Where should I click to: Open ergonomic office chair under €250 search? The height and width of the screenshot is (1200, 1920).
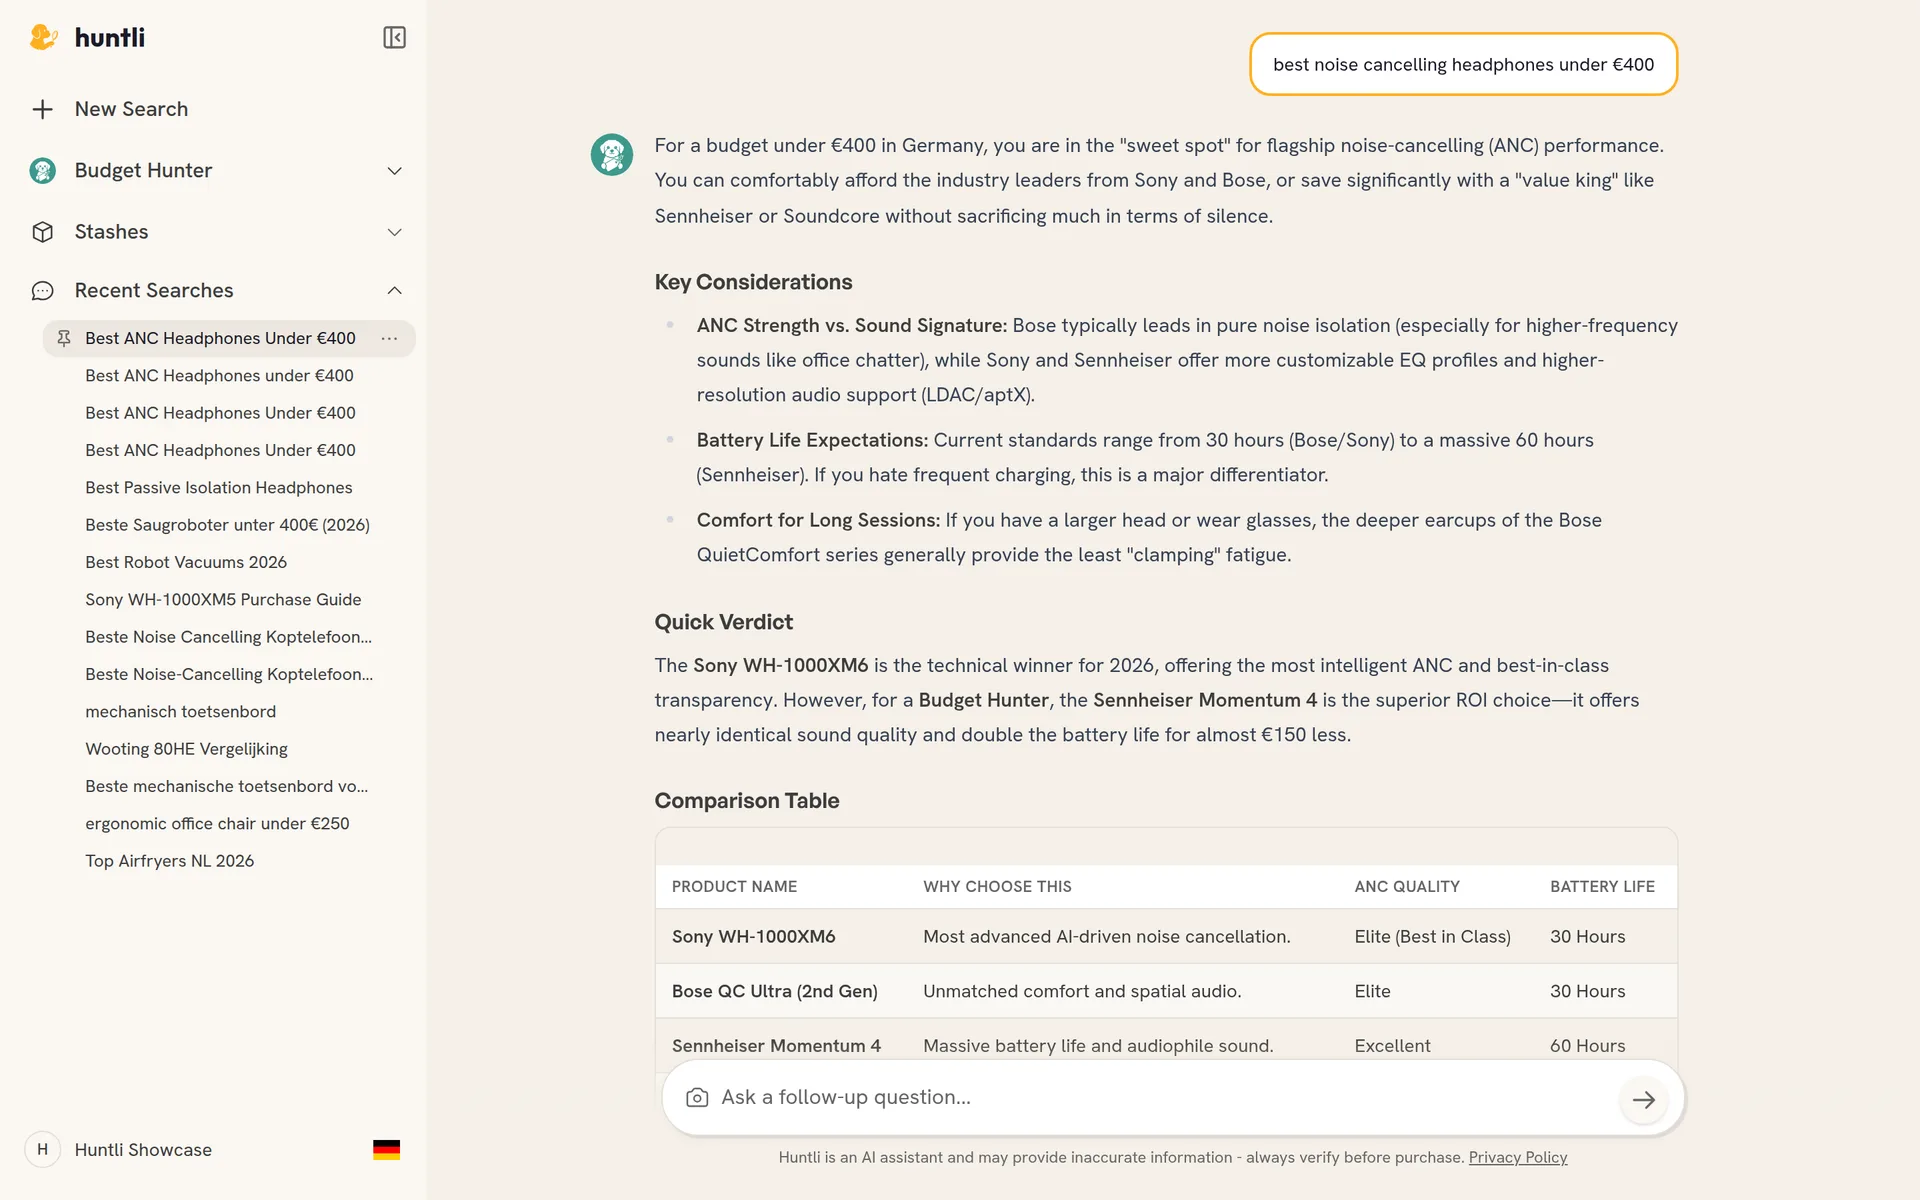pos(217,824)
